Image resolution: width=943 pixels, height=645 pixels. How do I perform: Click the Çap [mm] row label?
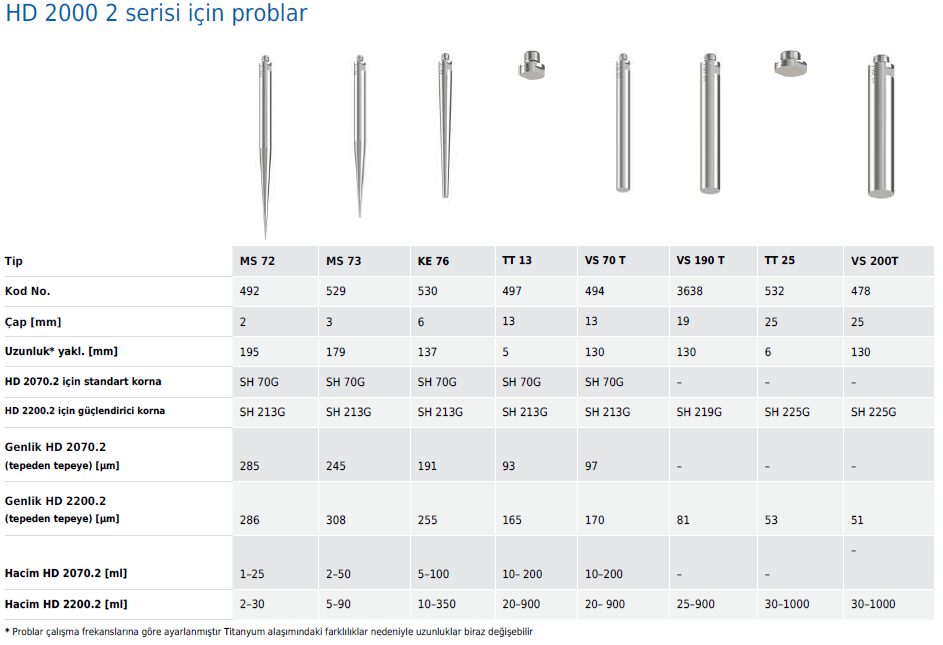(x=33, y=322)
